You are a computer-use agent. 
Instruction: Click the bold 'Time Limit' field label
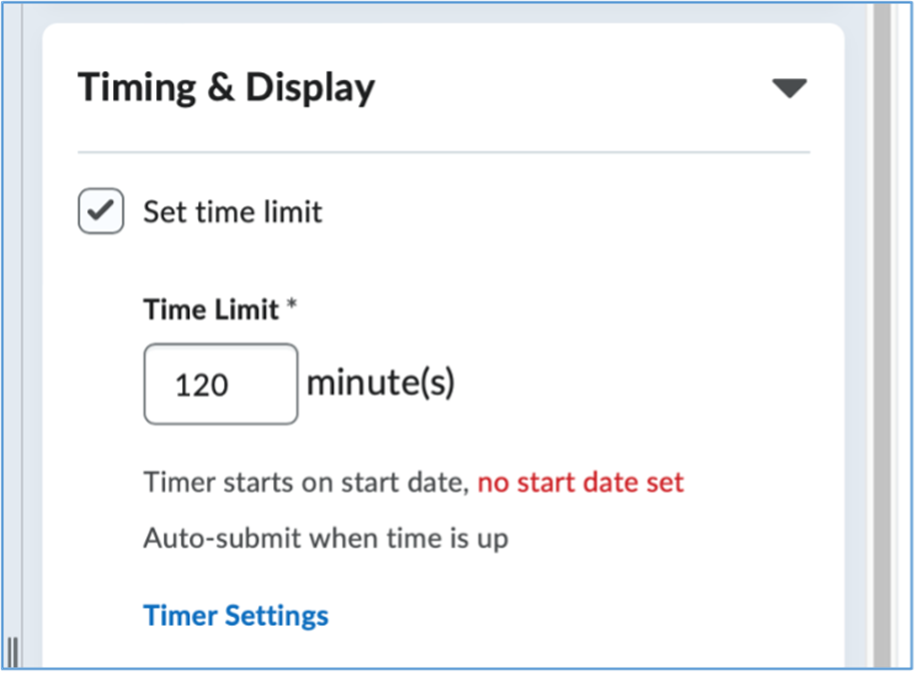click(x=211, y=309)
